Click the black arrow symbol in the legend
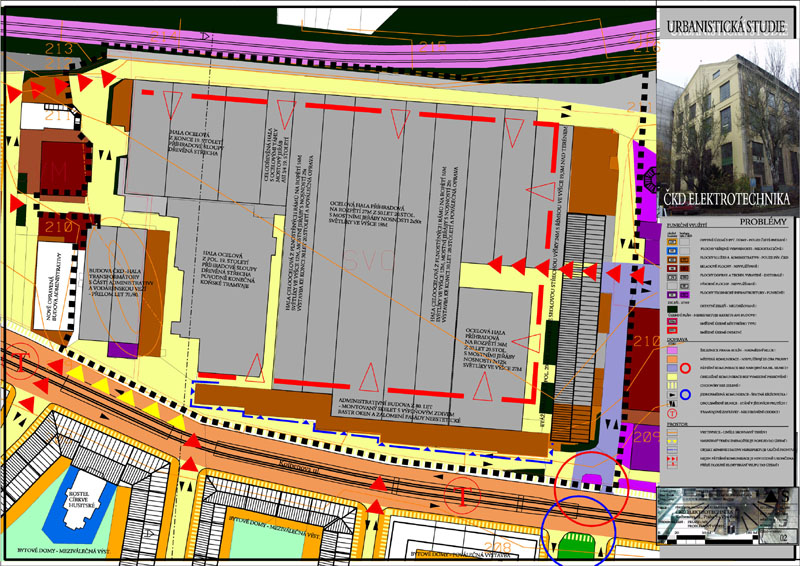The image size is (800, 566). [672, 395]
